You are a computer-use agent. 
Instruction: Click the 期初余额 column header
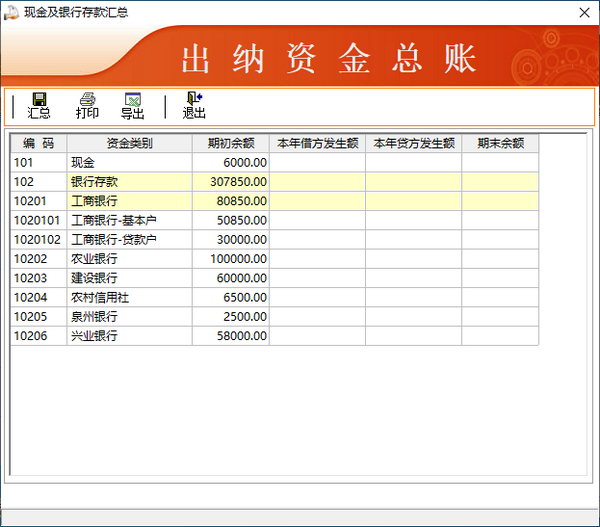click(231, 143)
